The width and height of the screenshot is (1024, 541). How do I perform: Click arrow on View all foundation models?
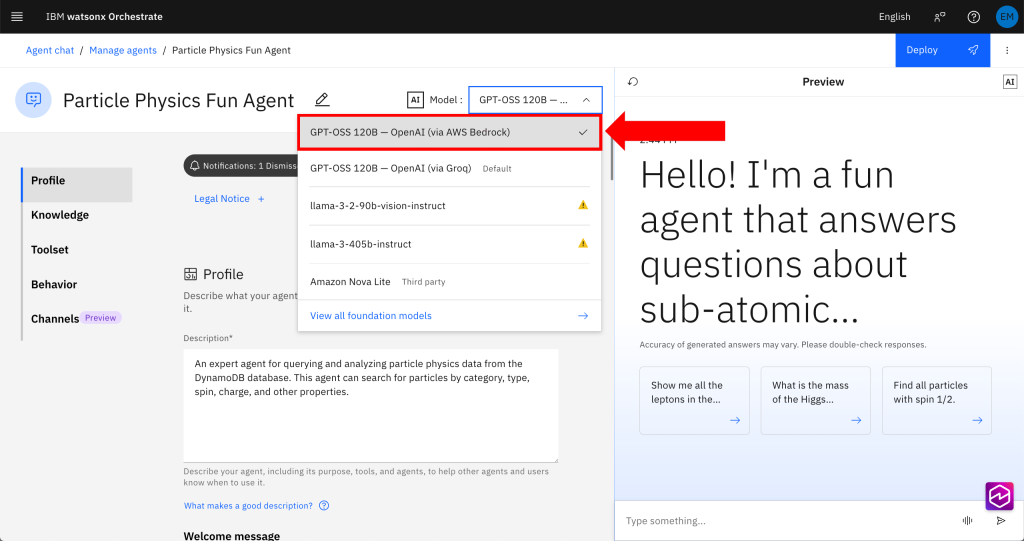click(583, 316)
